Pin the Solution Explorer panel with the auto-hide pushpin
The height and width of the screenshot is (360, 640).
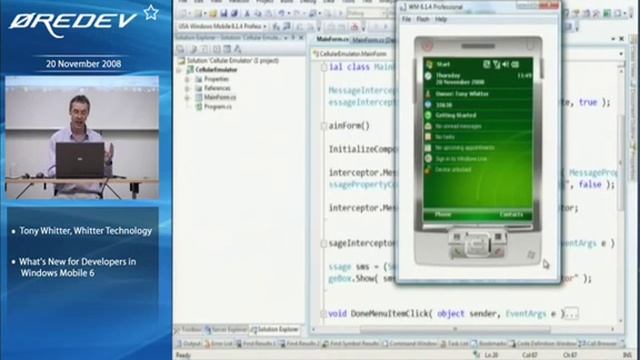click(293, 38)
